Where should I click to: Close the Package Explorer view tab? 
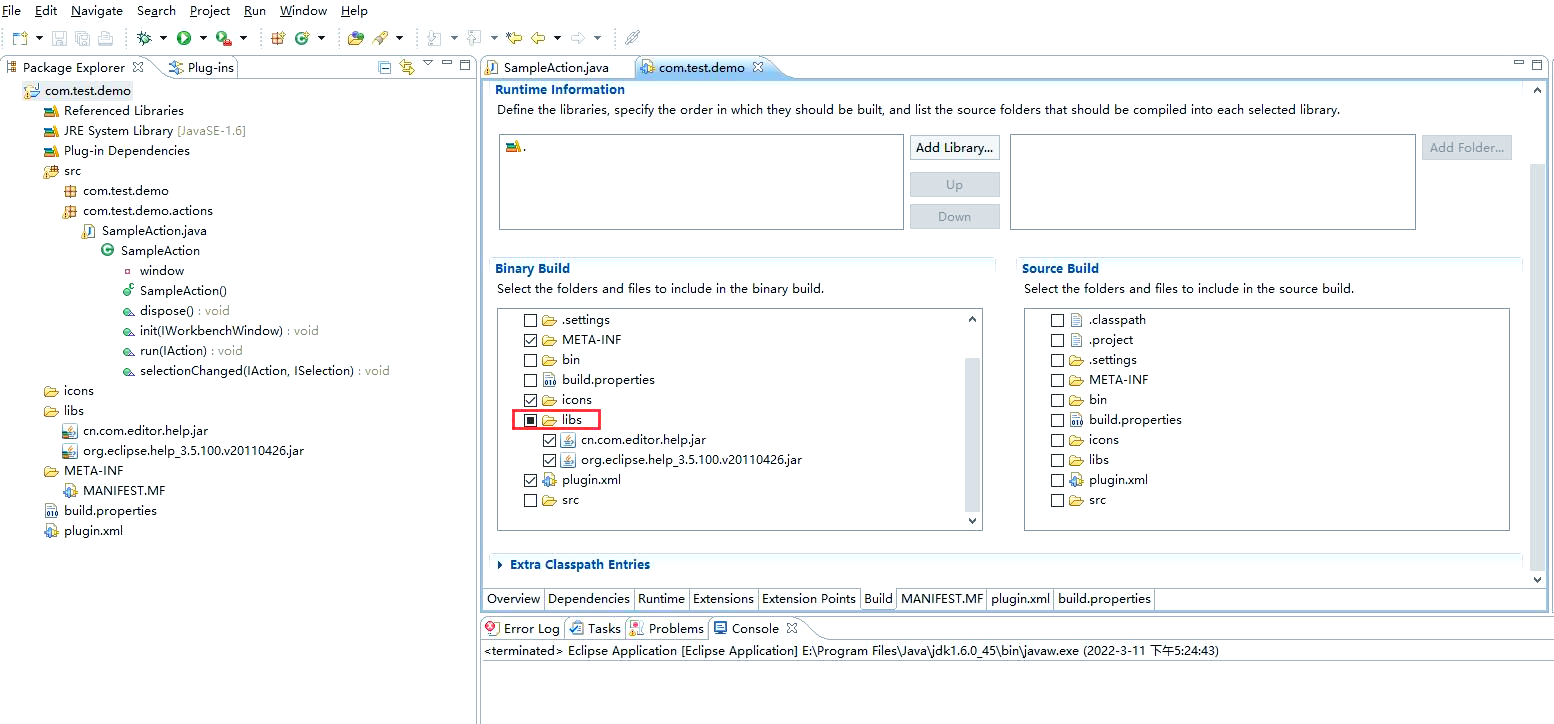point(138,67)
